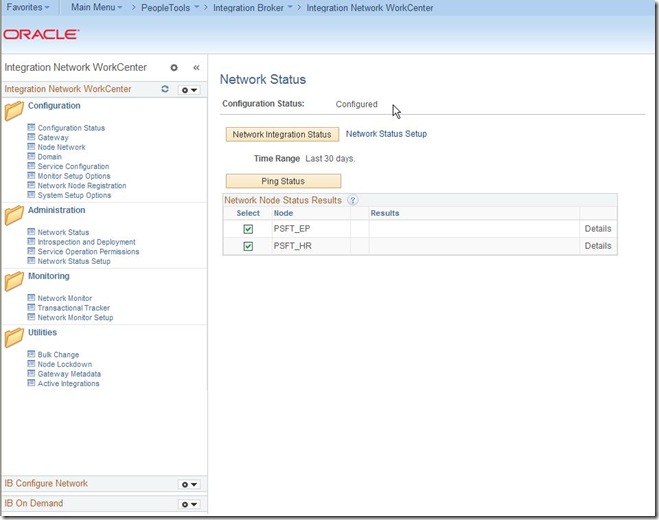Image resolution: width=659 pixels, height=520 pixels.
Task: Click the page icon beside Bulk Change
Action: pyautogui.click(x=31, y=354)
